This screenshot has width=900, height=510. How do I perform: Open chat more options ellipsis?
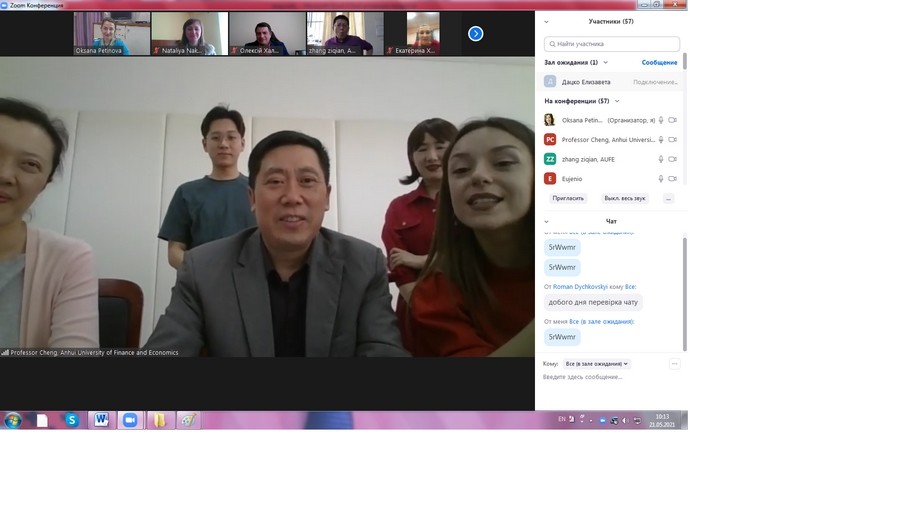click(x=675, y=364)
